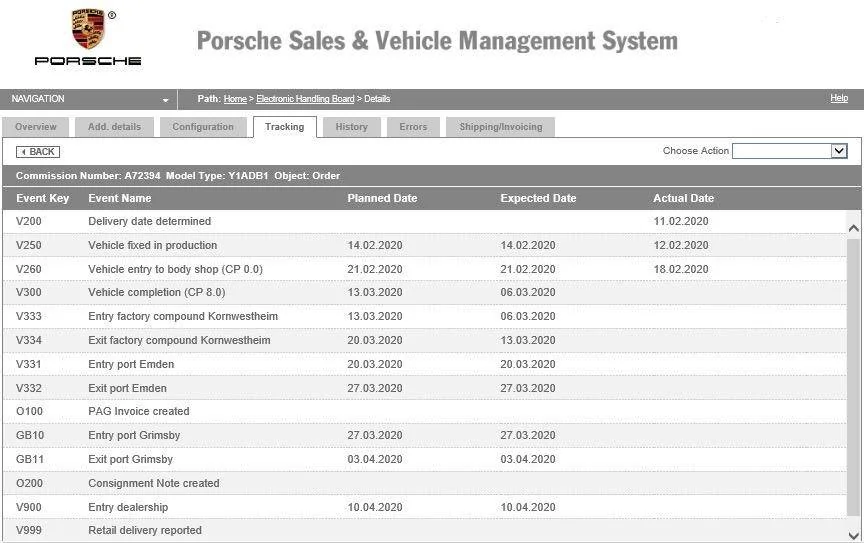Follow the Home breadcrumb link
The width and height of the screenshot is (864, 543).
tap(235, 99)
